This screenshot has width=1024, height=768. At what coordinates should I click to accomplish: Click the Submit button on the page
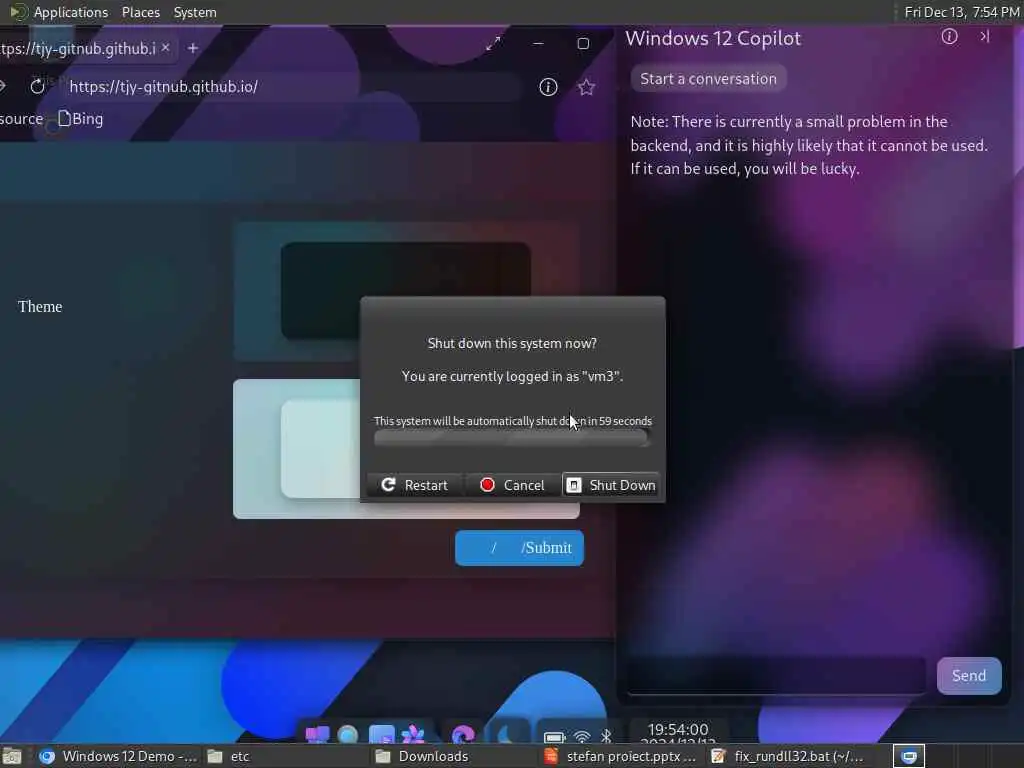pyautogui.click(x=519, y=548)
